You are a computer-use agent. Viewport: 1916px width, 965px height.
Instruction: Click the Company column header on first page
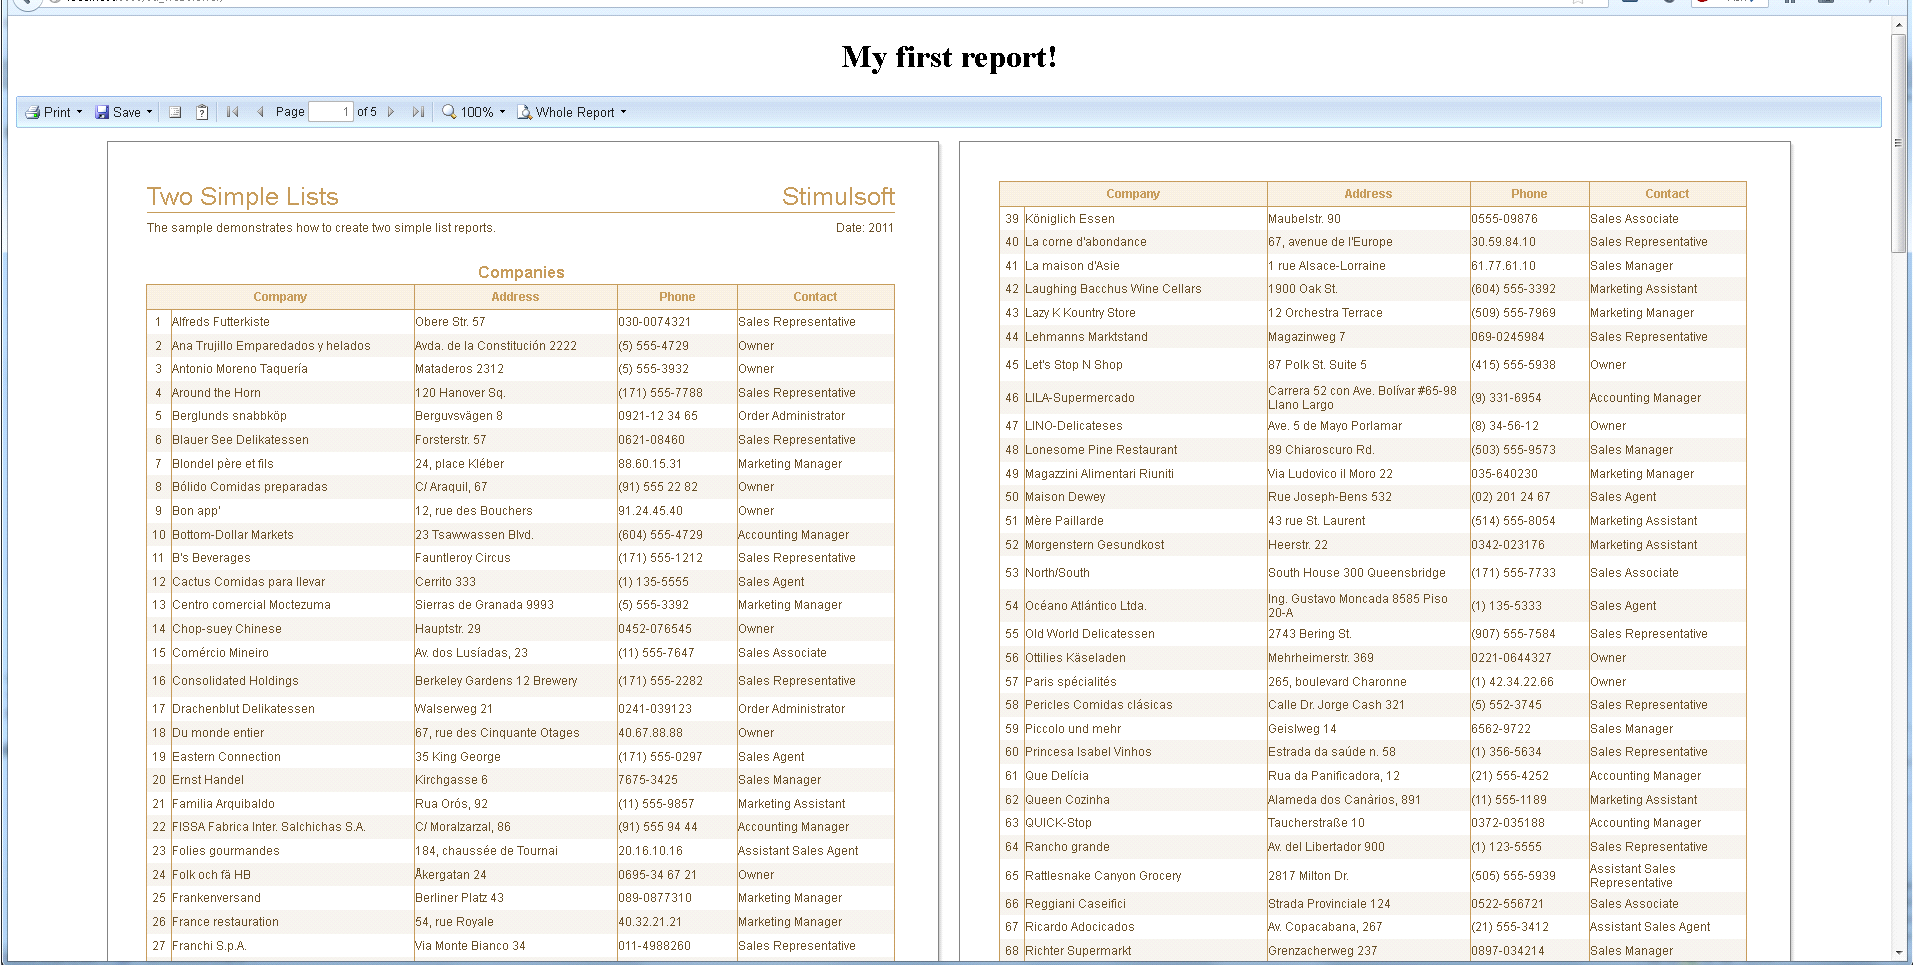(x=280, y=297)
